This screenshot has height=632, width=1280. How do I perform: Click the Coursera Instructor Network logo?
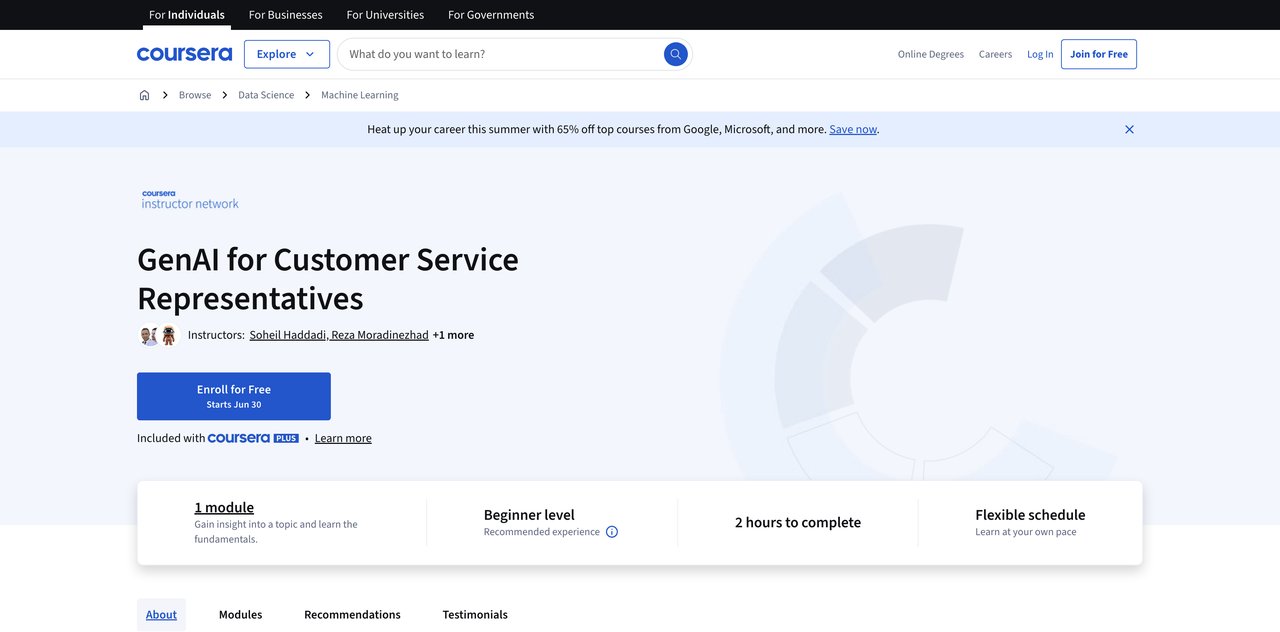(x=190, y=200)
